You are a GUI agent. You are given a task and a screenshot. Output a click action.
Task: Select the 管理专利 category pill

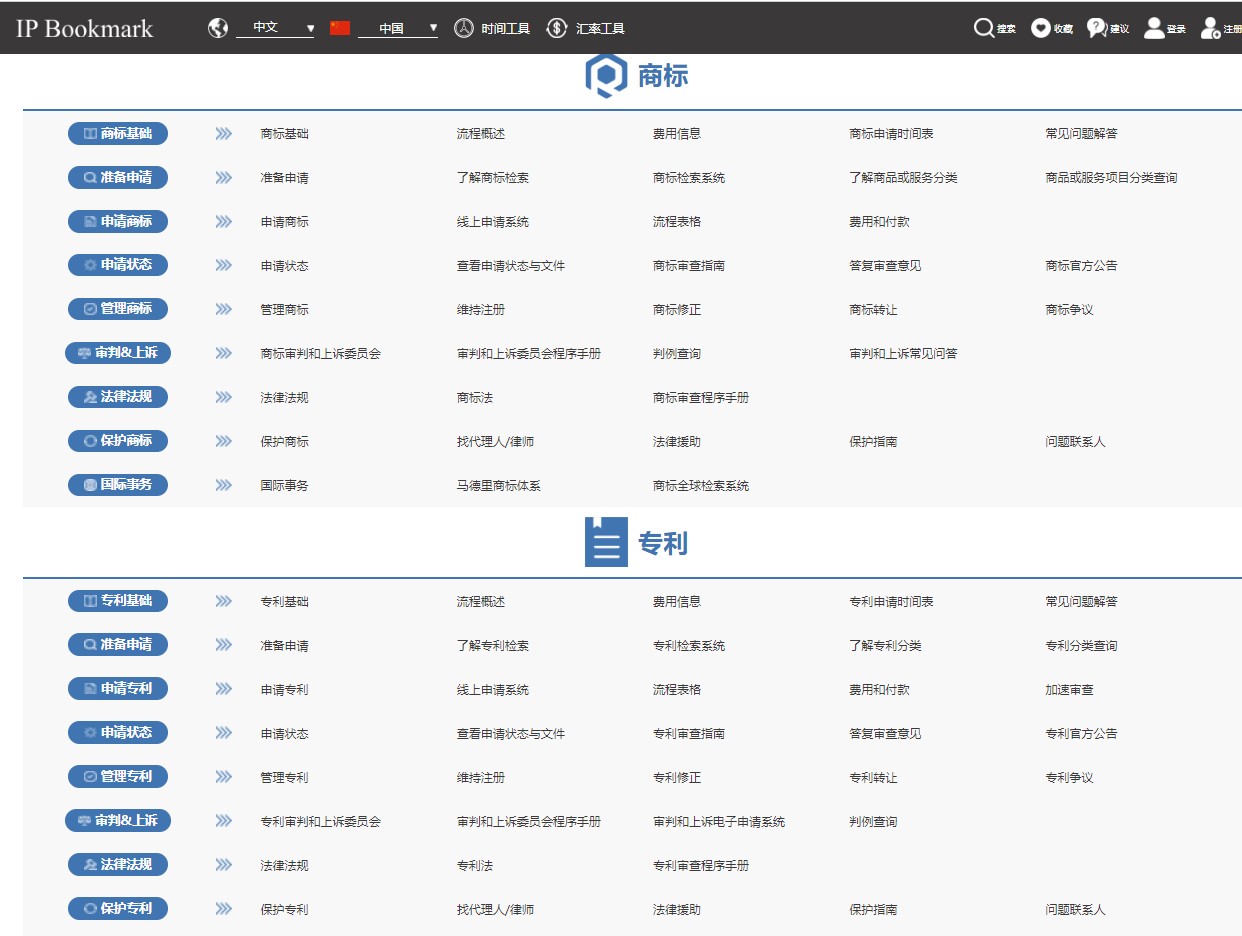[x=118, y=777]
